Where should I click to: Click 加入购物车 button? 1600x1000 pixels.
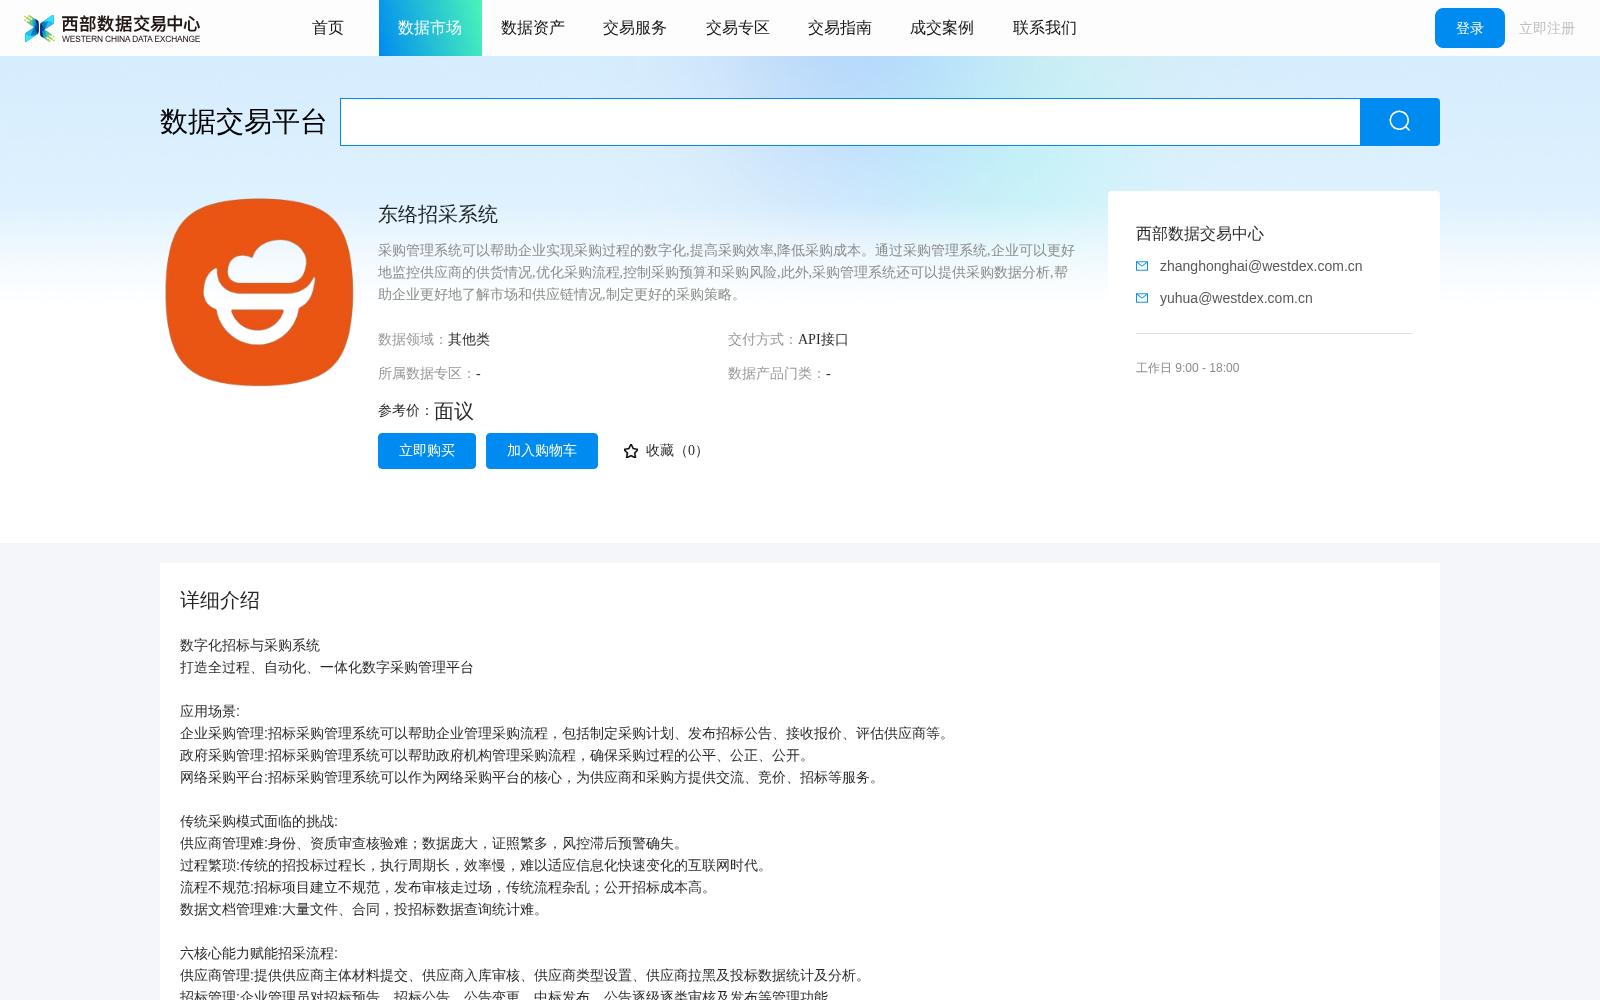[542, 451]
